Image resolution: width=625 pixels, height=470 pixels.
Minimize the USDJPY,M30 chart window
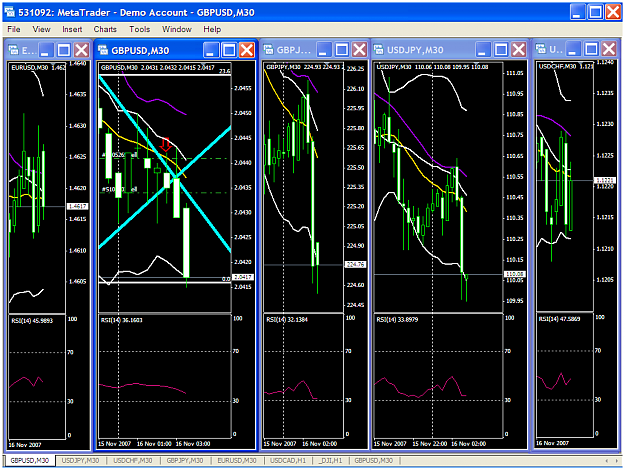click(482, 50)
